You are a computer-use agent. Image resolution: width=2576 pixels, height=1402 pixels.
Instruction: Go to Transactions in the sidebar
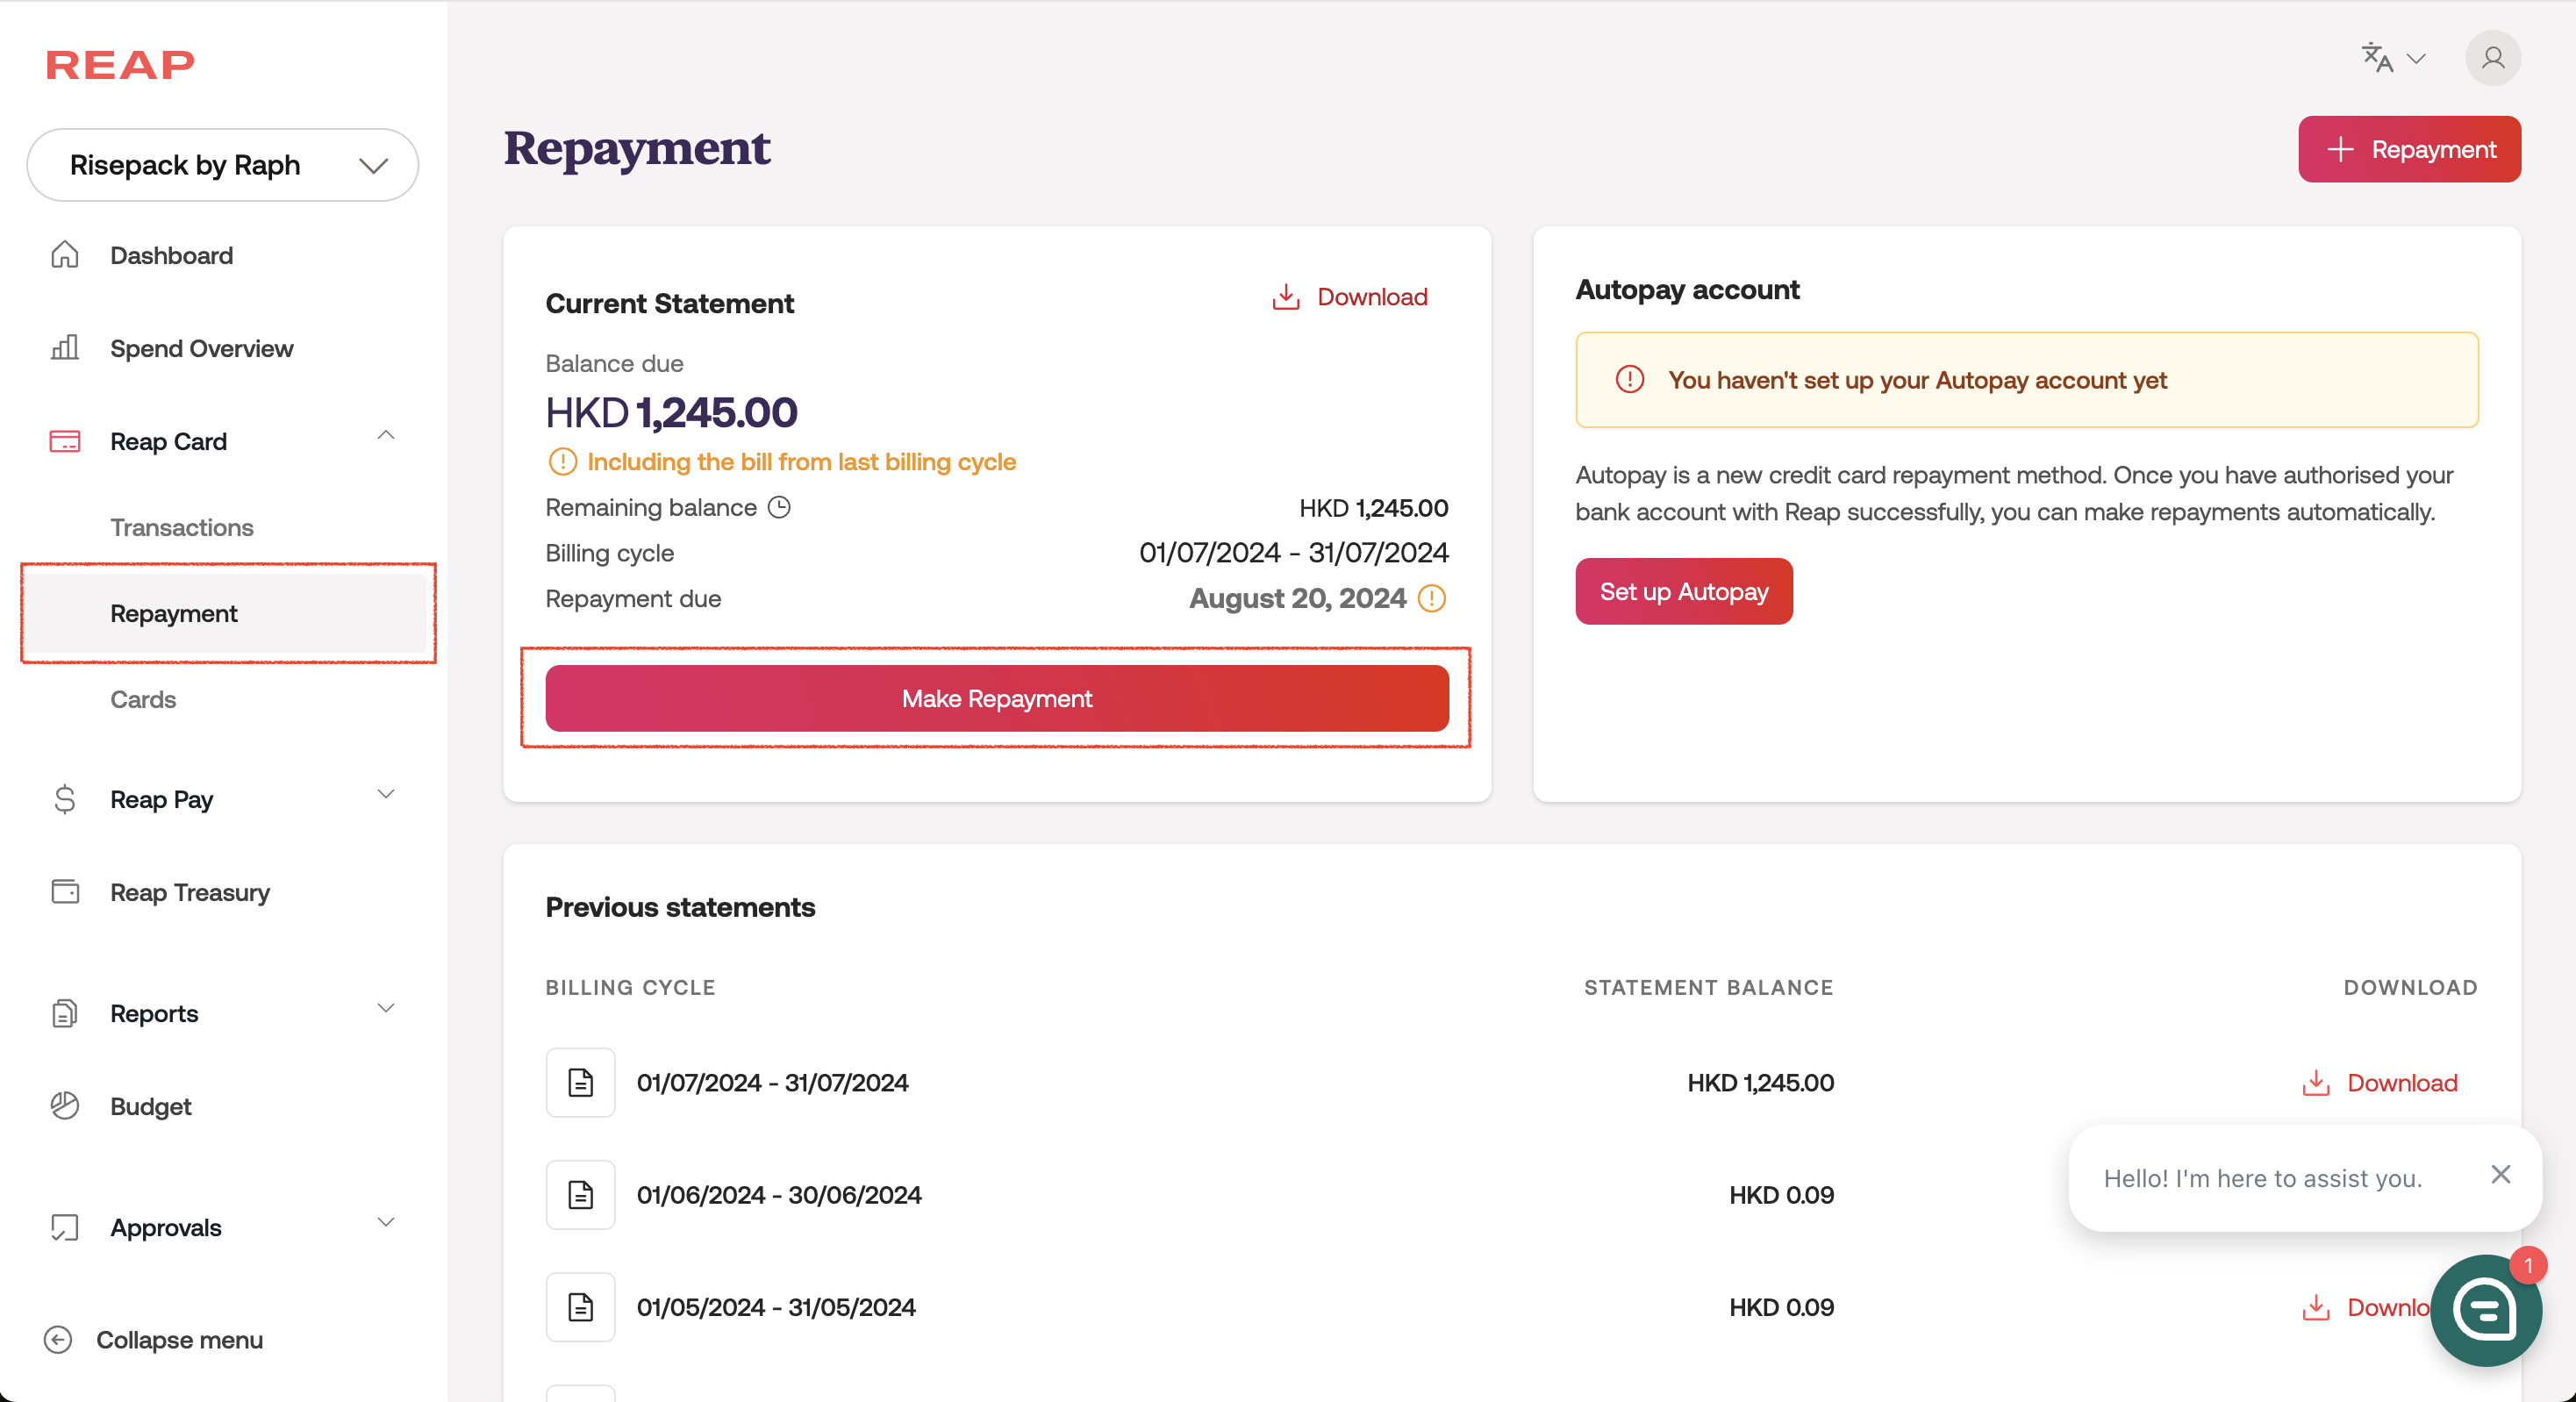pyautogui.click(x=182, y=528)
